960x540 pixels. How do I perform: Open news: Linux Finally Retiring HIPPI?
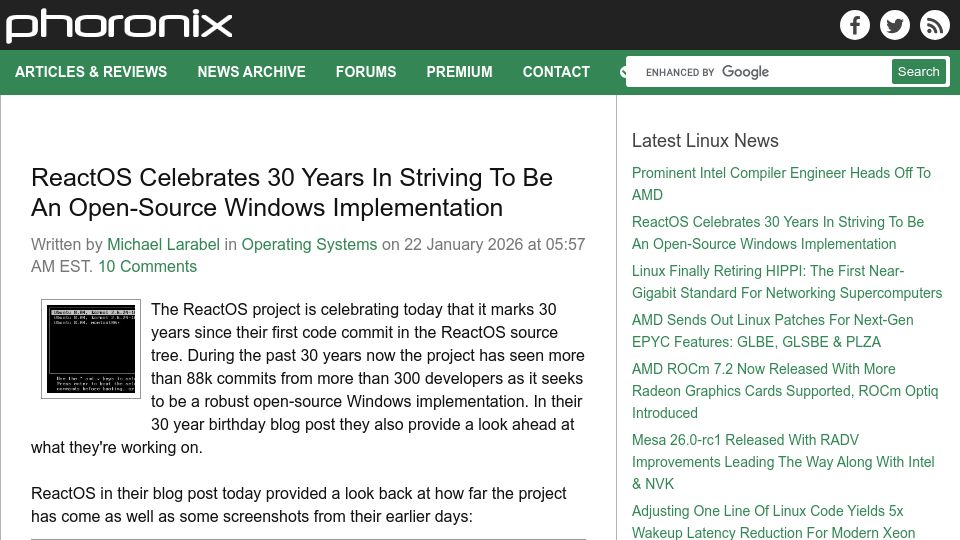(787, 282)
